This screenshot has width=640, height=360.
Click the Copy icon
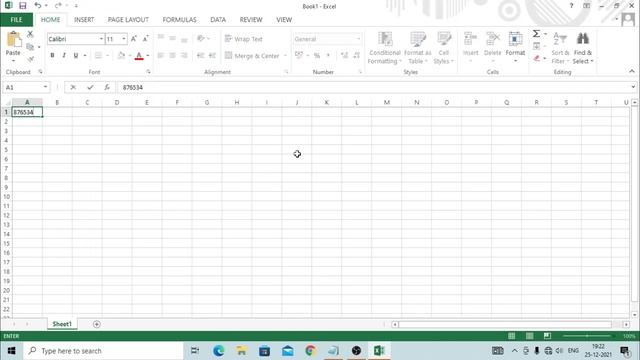pyautogui.click(x=30, y=47)
